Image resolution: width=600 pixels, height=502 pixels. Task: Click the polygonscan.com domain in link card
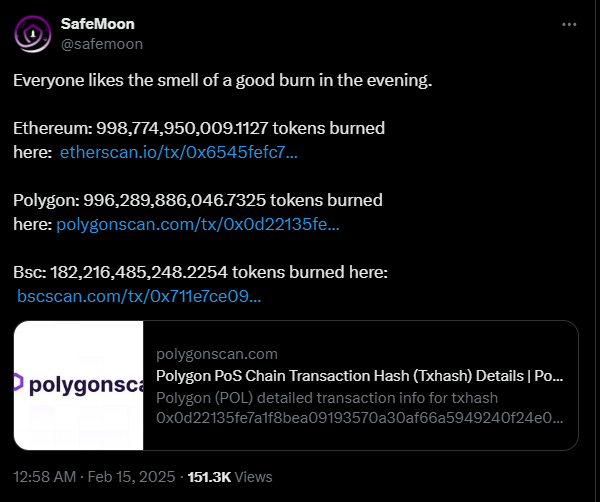pyautogui.click(x=217, y=354)
